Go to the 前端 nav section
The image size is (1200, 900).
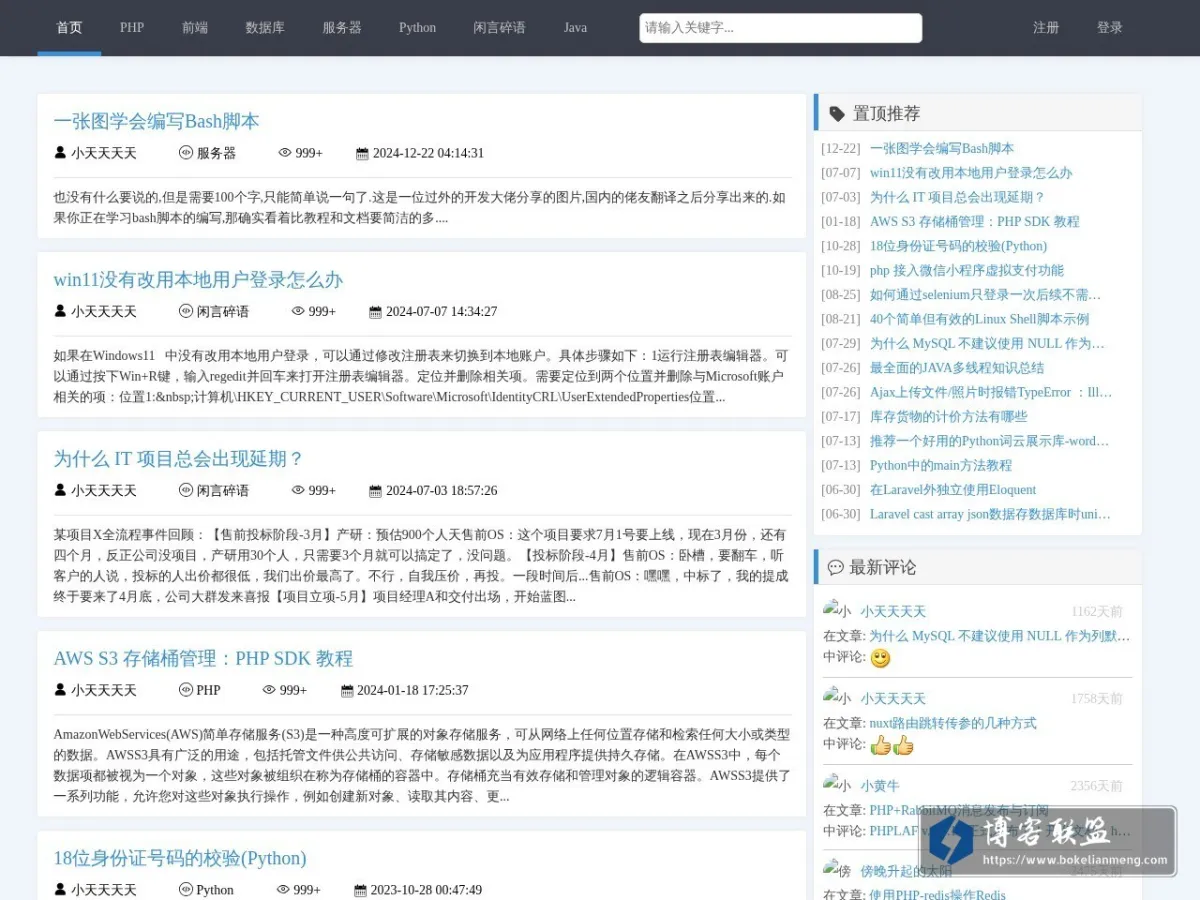pyautogui.click(x=195, y=27)
